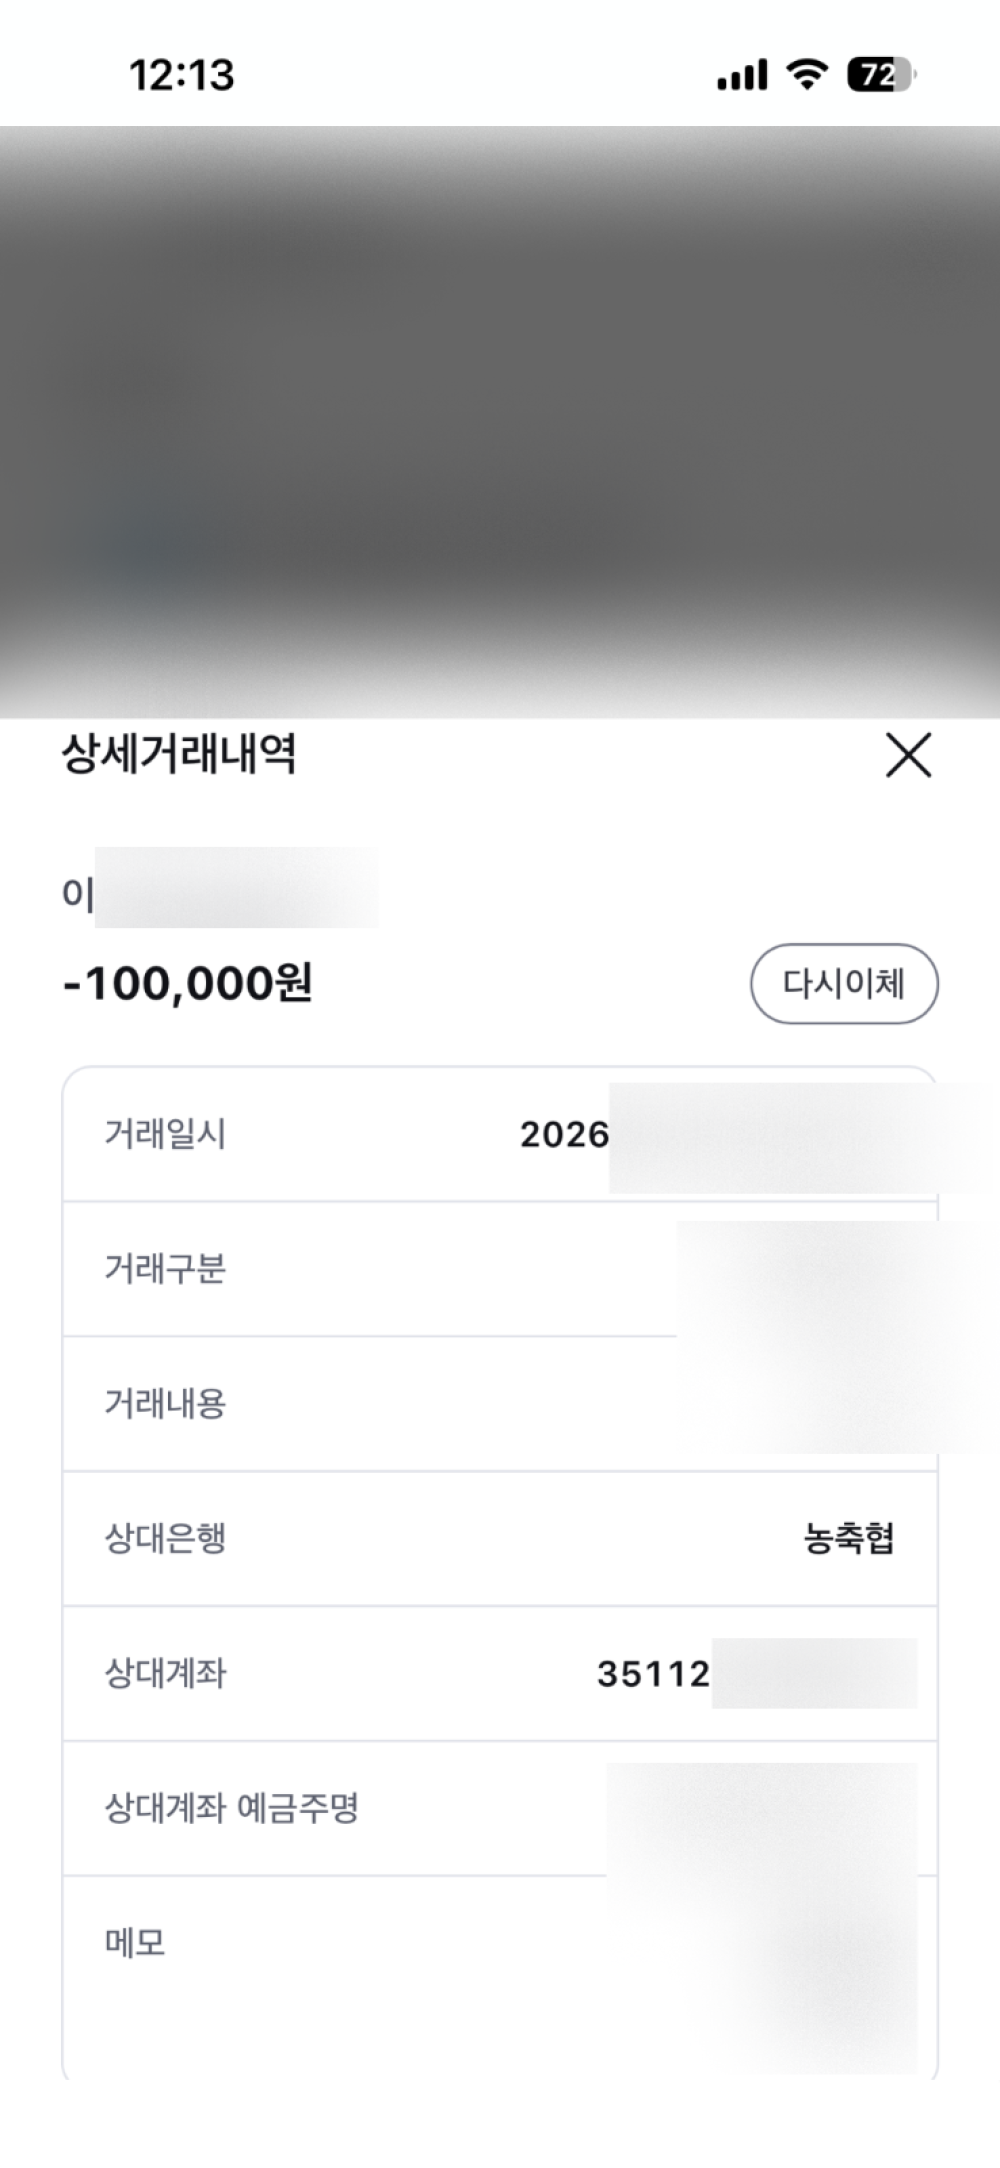Tap the 농축협 bank name value
The height and width of the screenshot is (2168, 1000).
click(848, 1539)
